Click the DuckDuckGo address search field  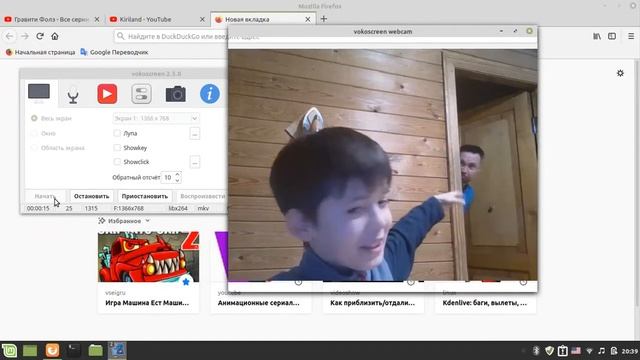(171, 36)
